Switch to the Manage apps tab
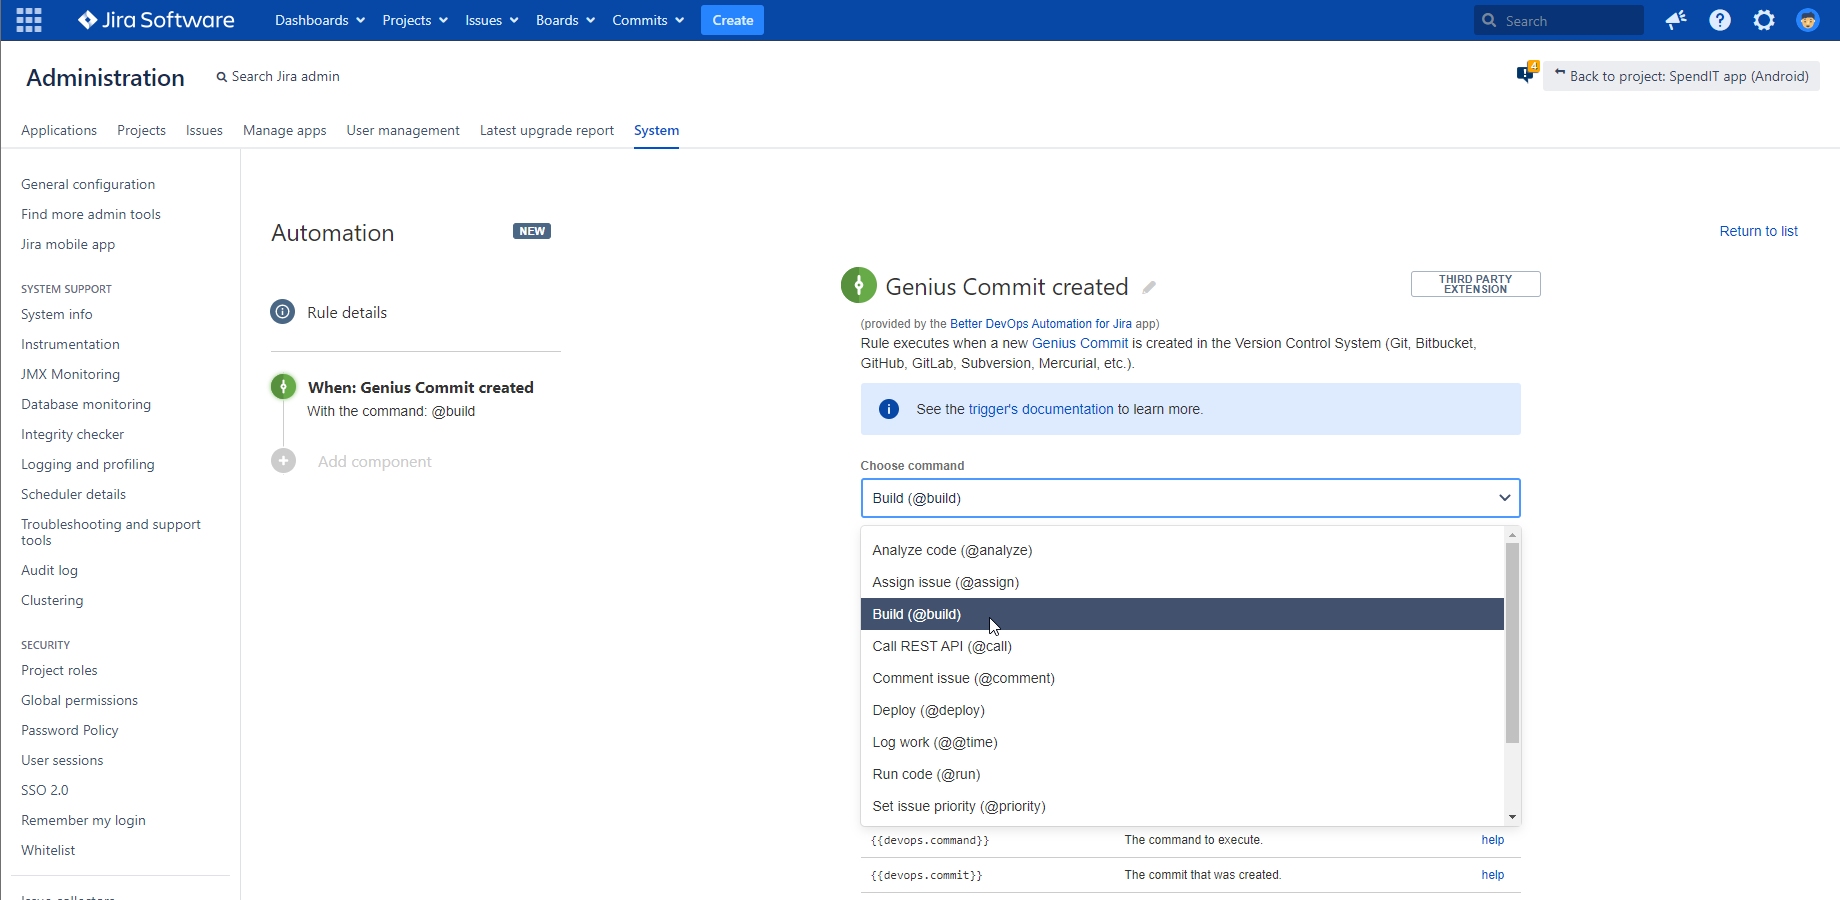Screen dimensions: 1840x900 [285, 130]
